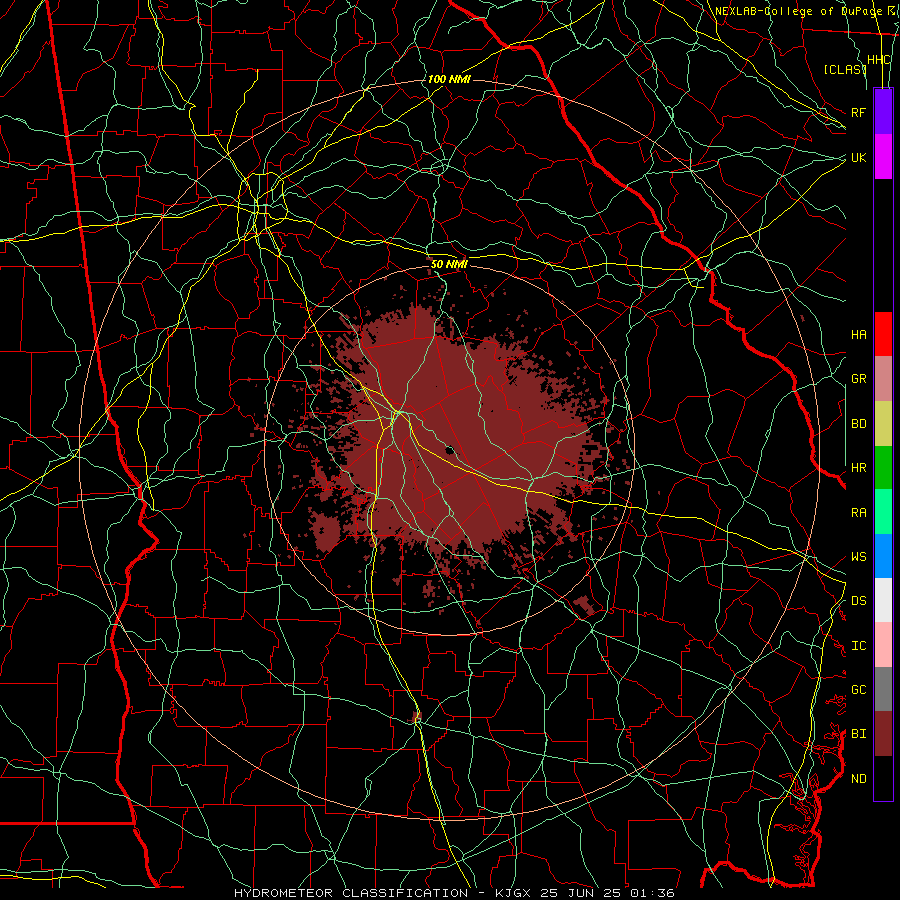Image resolution: width=900 pixels, height=900 pixels.
Task: Pick the RA light green swatch
Action: click(883, 512)
